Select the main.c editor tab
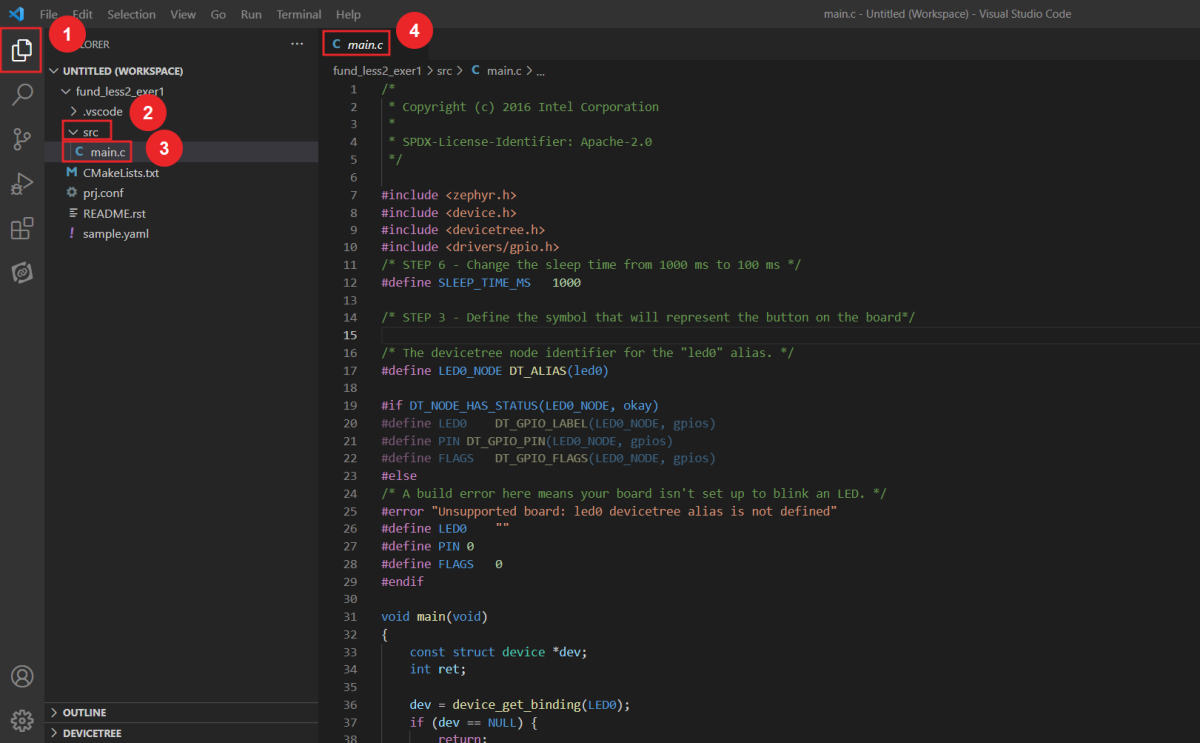Image resolution: width=1200 pixels, height=743 pixels. pyautogui.click(x=356, y=43)
